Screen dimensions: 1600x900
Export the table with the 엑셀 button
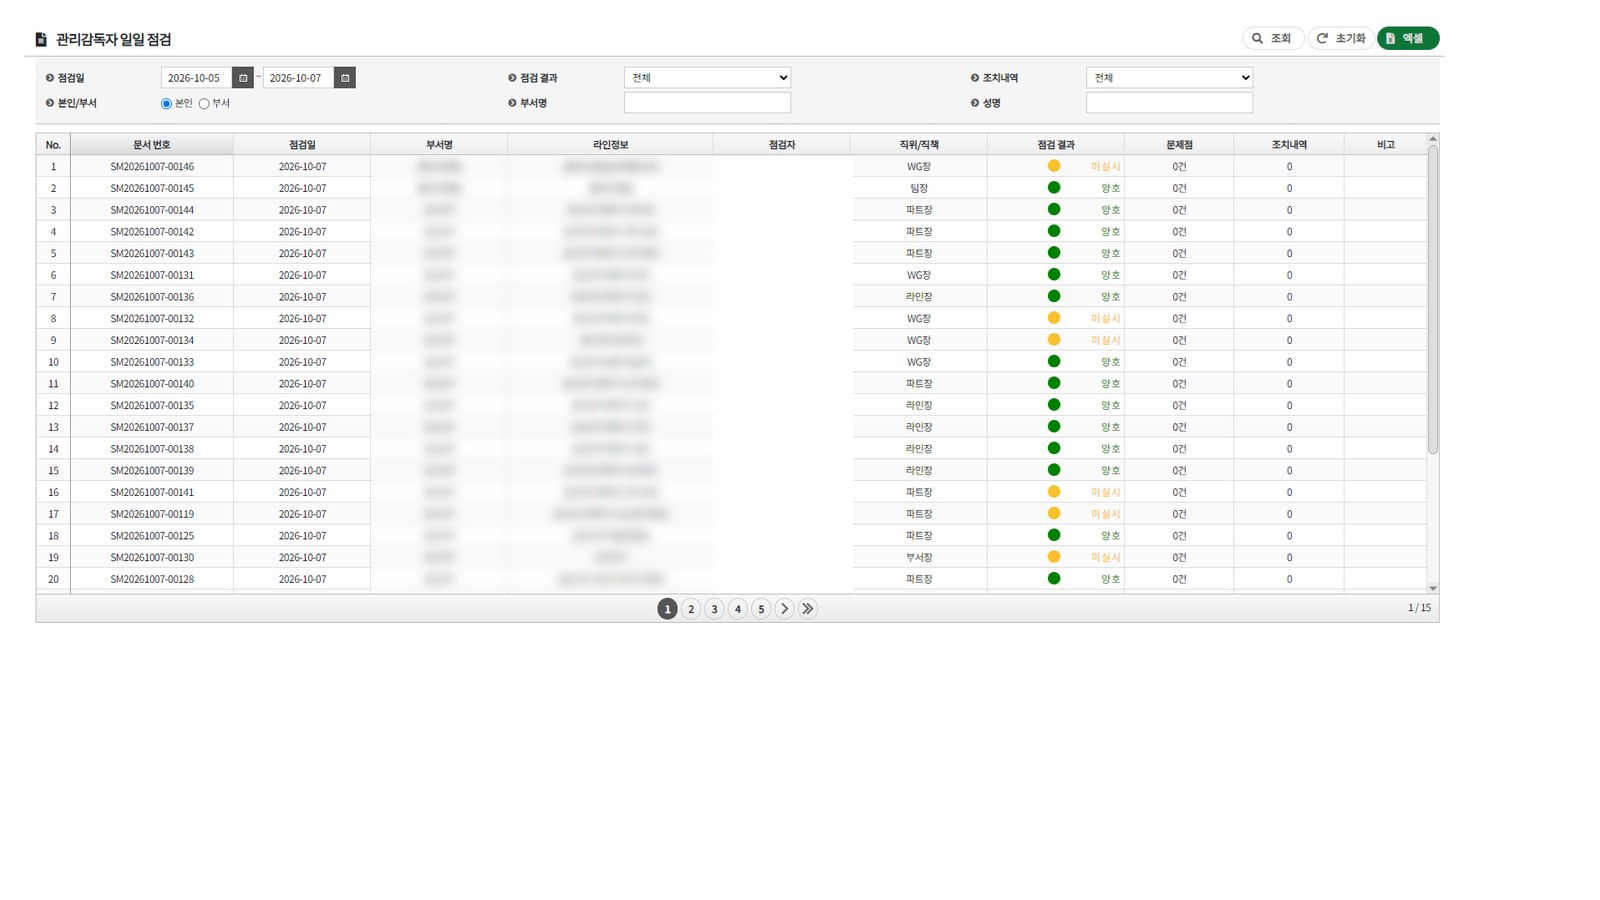[x=1408, y=38]
